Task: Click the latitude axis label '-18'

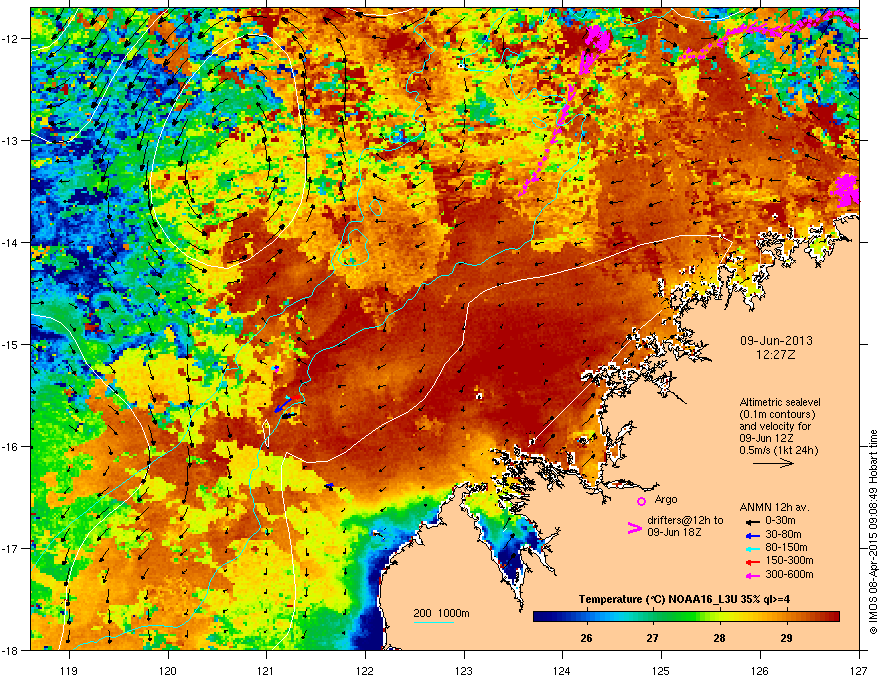Action: 10,650
